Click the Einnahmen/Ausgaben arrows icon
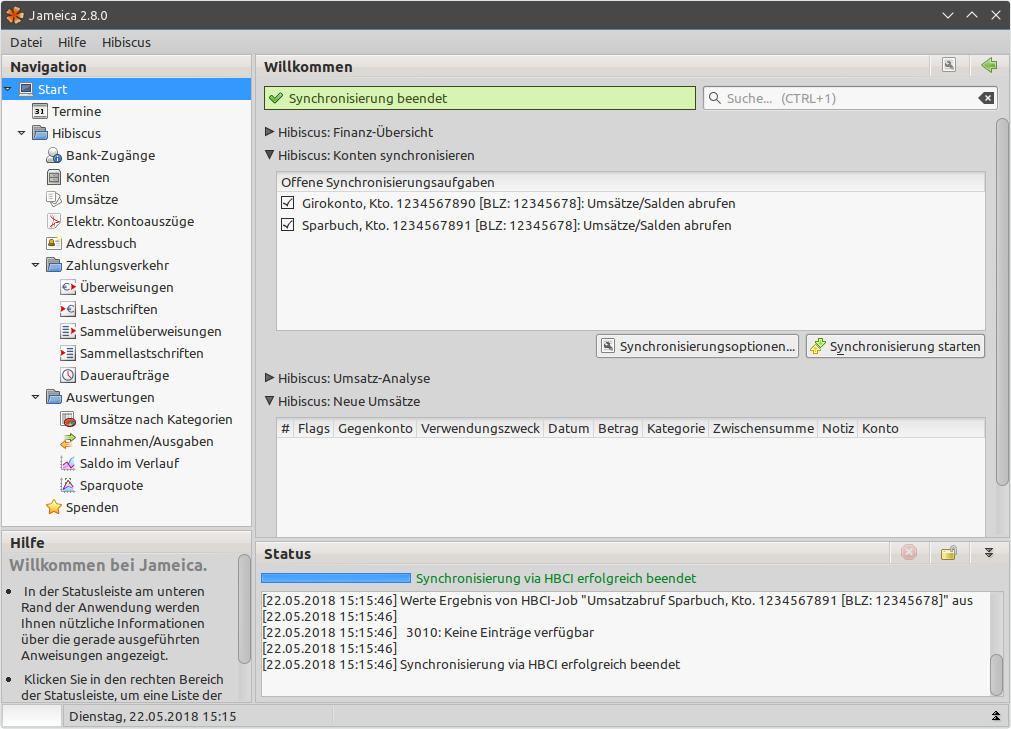 (68, 441)
